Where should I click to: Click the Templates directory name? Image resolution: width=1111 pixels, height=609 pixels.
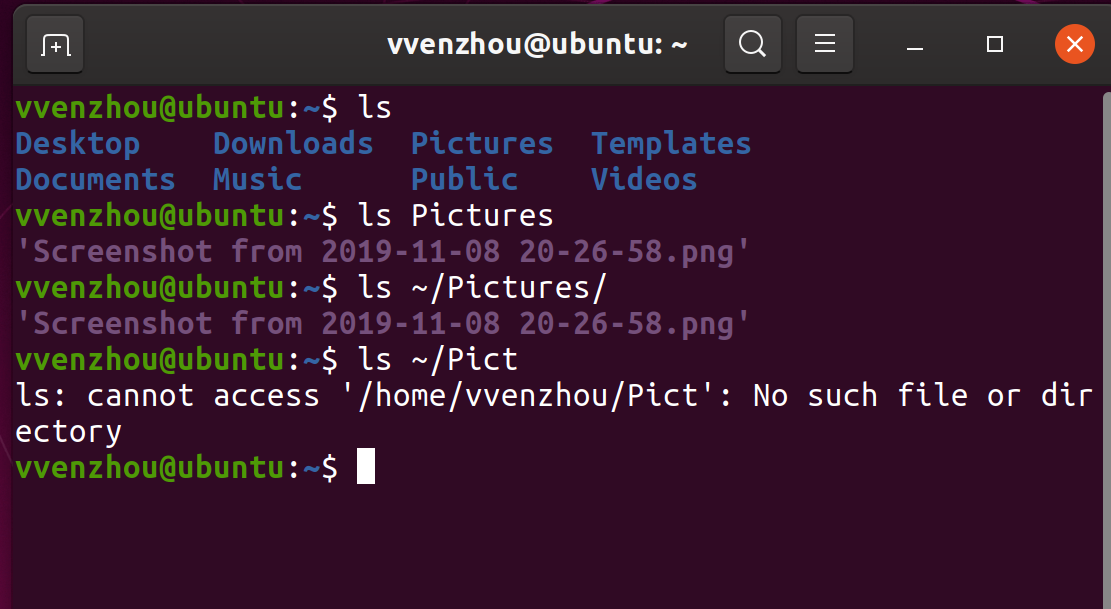671,144
